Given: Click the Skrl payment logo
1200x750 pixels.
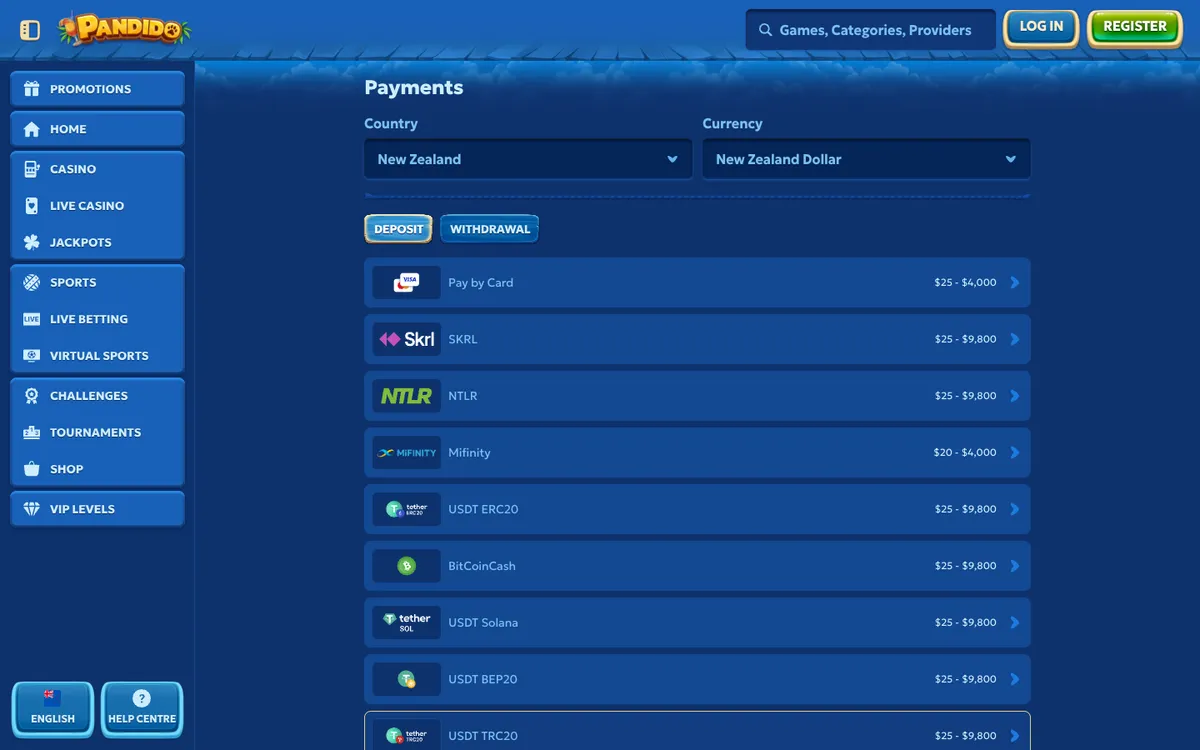Looking at the screenshot, I should click(x=406, y=339).
